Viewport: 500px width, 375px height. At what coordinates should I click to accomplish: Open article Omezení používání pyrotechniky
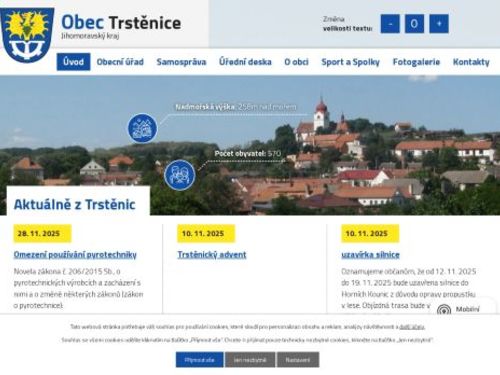coord(75,255)
